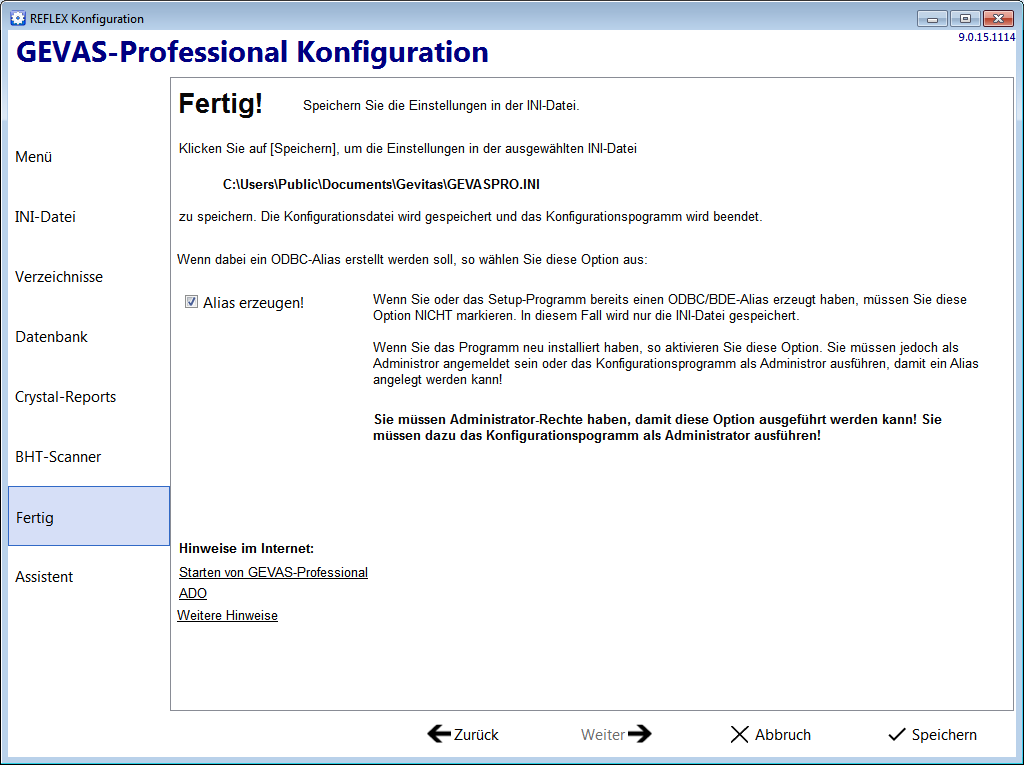The width and height of the screenshot is (1024, 765).
Task: Open 'Starten von GEVAS-Professional' link
Action: click(273, 572)
